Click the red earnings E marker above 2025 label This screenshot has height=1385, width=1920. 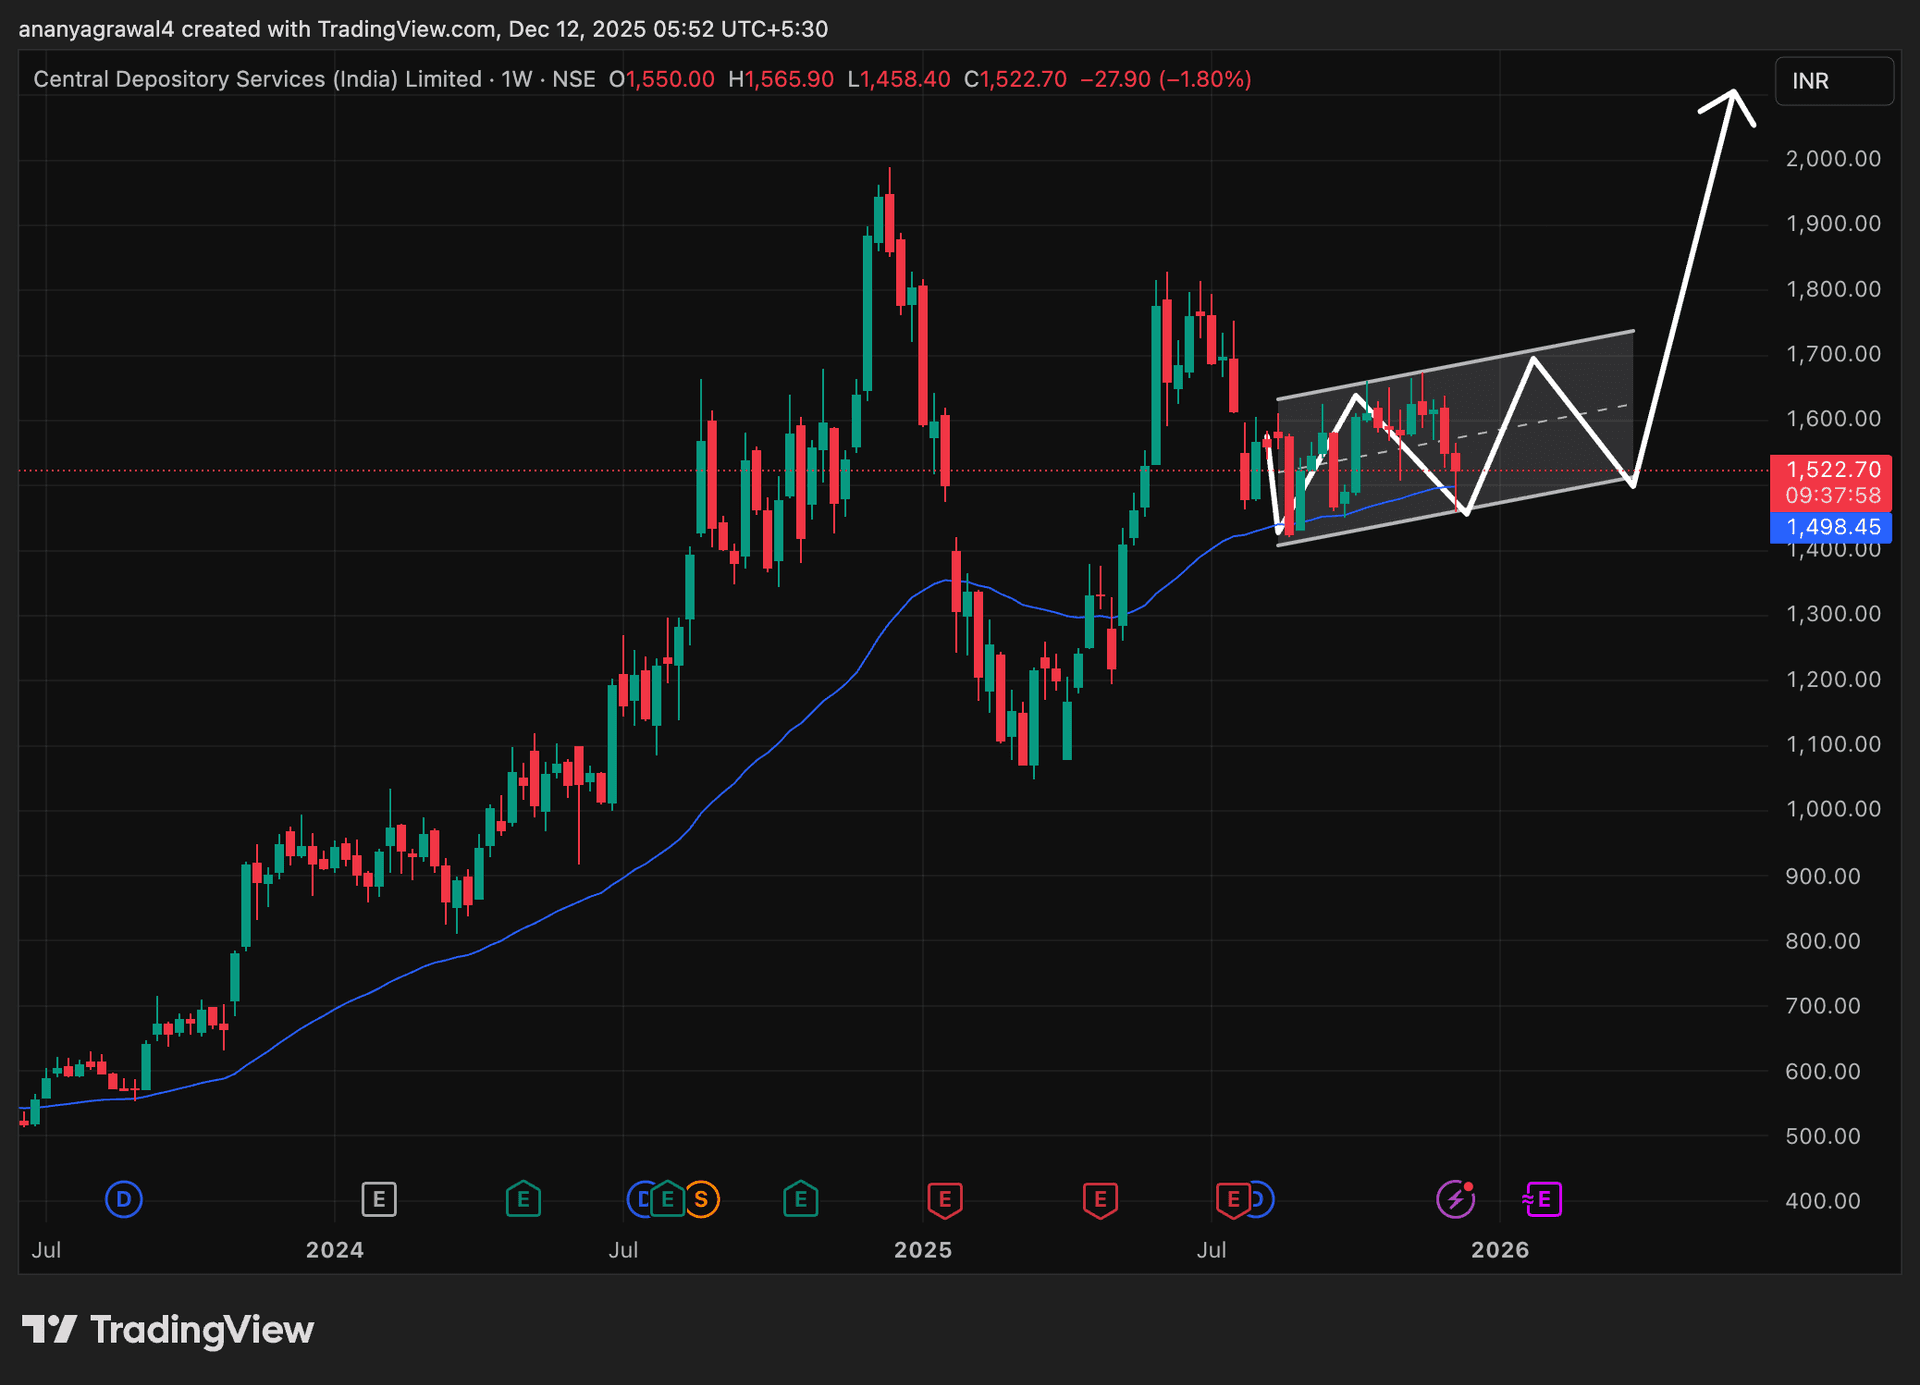point(945,1199)
